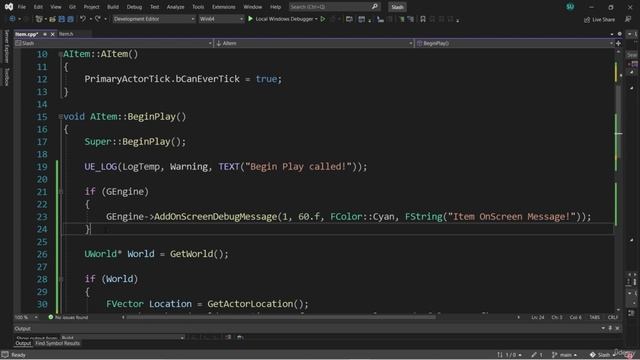Open the Debug menu

[134, 7]
